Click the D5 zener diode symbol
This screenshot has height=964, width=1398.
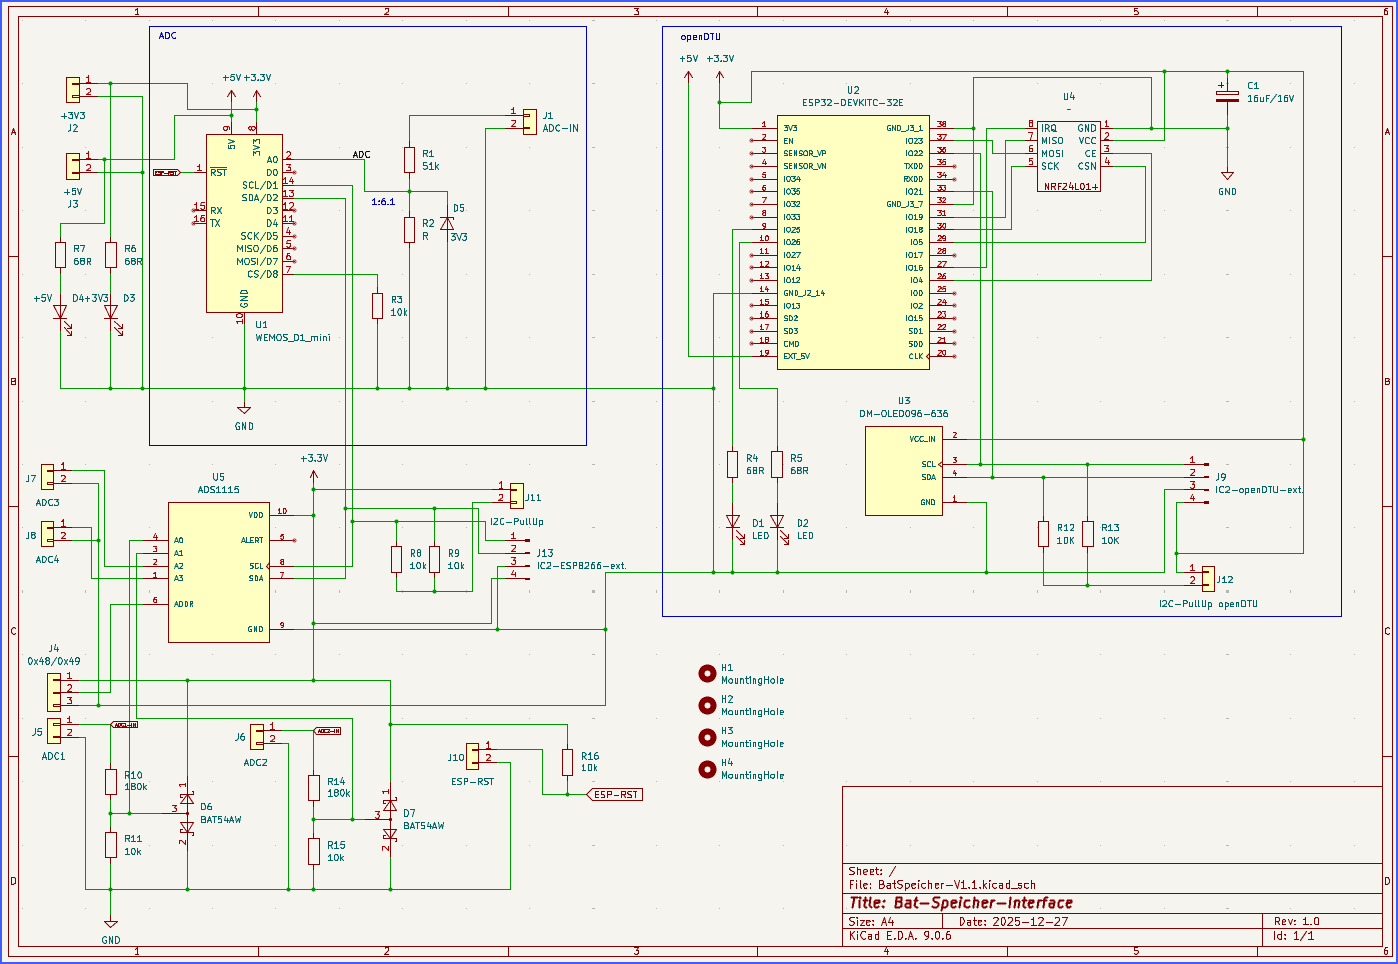point(447,224)
